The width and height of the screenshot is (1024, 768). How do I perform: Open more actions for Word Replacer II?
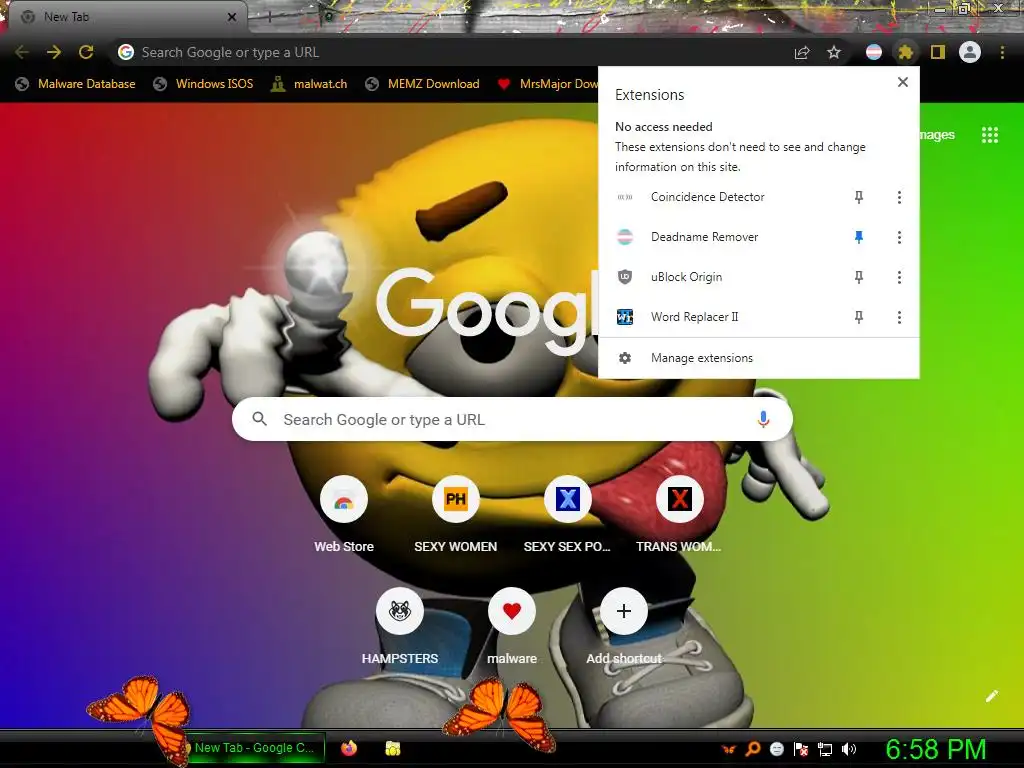click(899, 317)
